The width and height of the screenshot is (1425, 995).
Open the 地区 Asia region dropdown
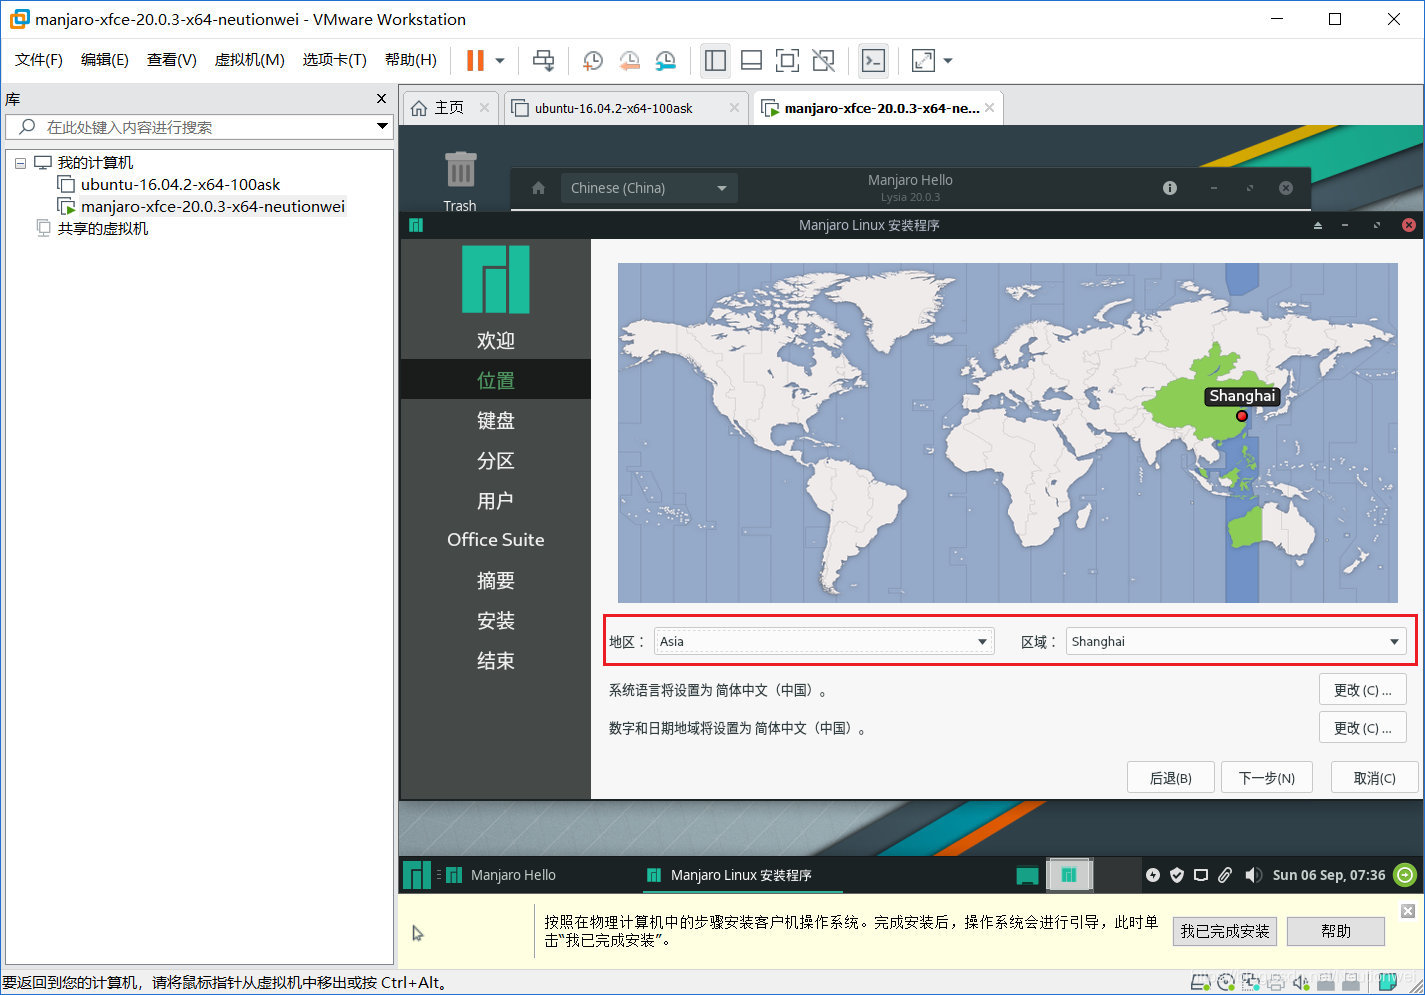(824, 641)
